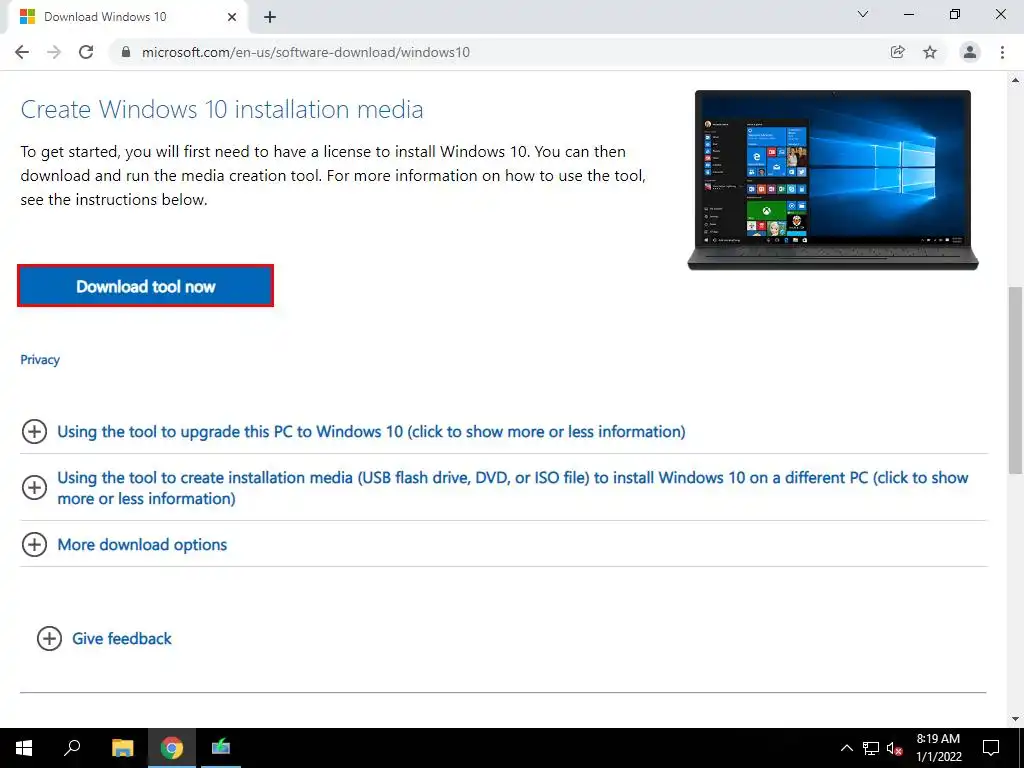Click the Give feedback link
Image resolution: width=1024 pixels, height=768 pixels.
coord(121,639)
